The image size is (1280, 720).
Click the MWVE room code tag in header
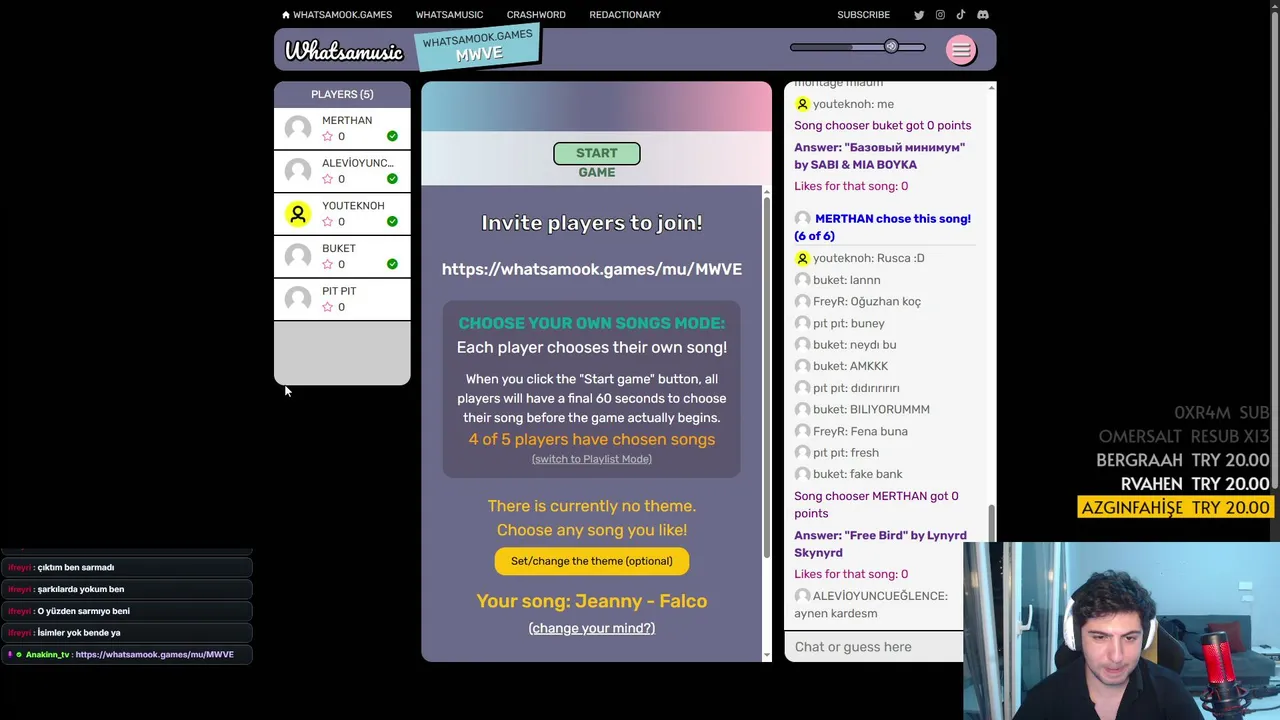(478, 47)
